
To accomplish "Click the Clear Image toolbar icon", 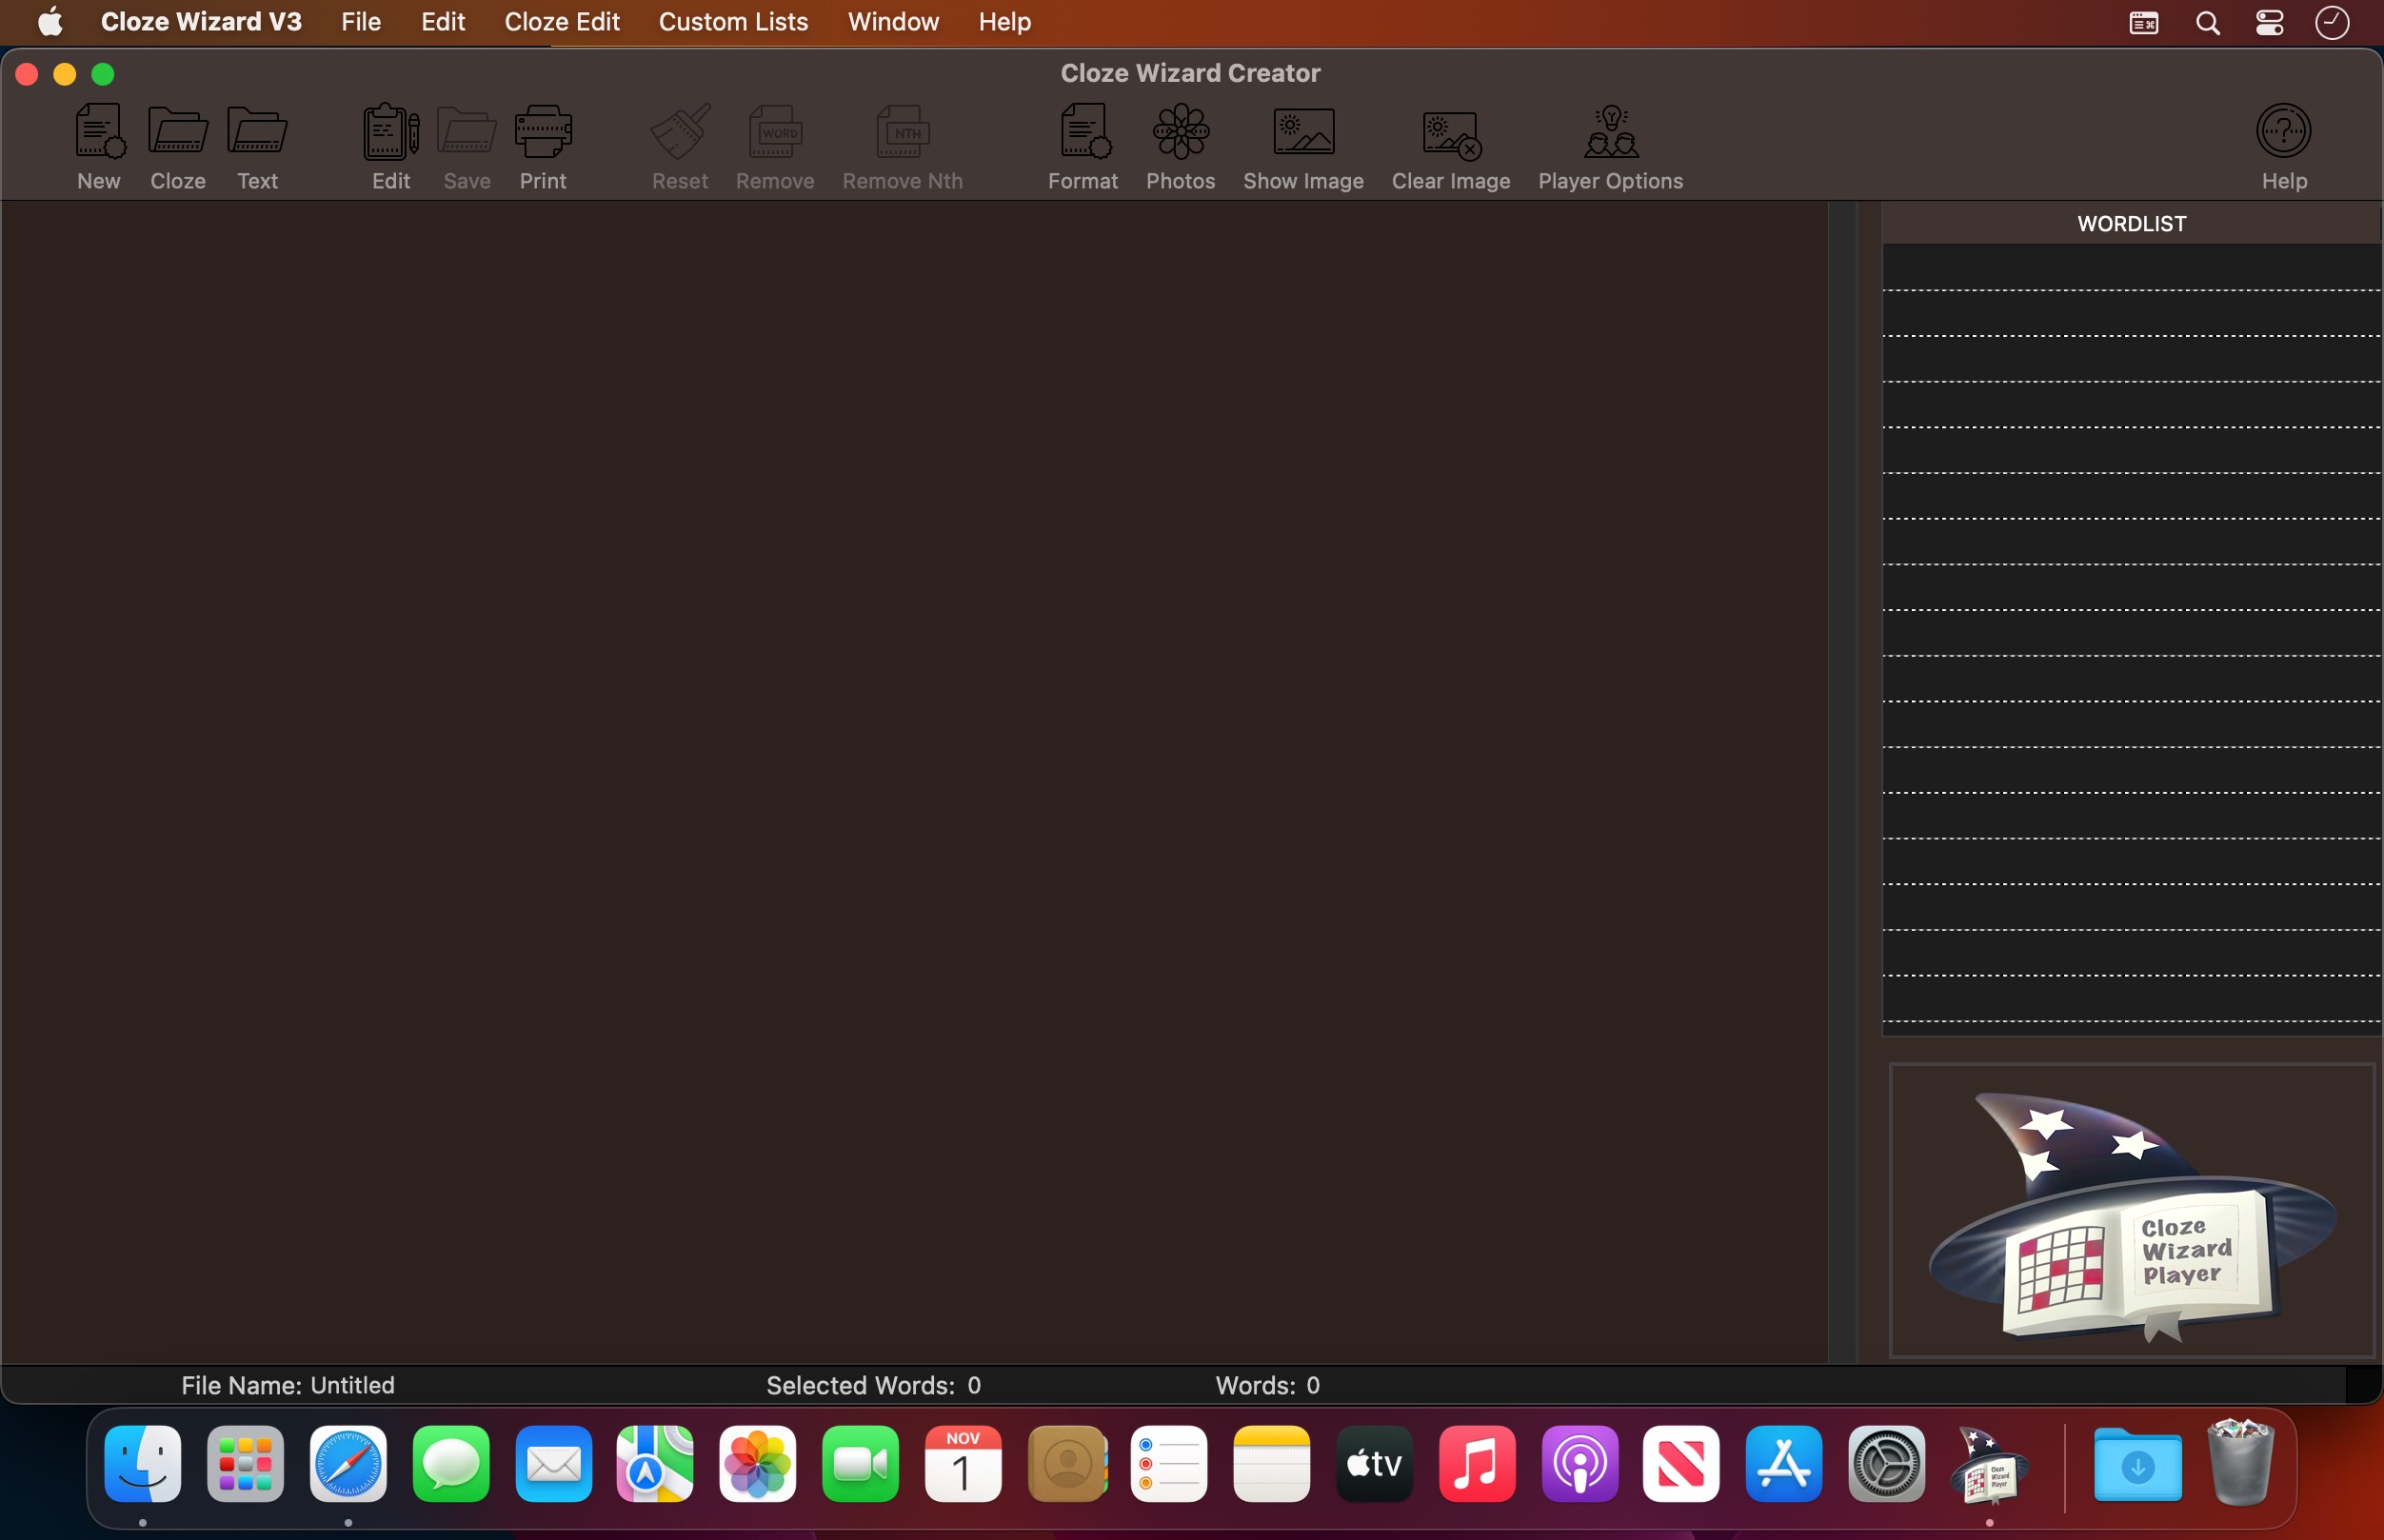I will tap(1451, 134).
